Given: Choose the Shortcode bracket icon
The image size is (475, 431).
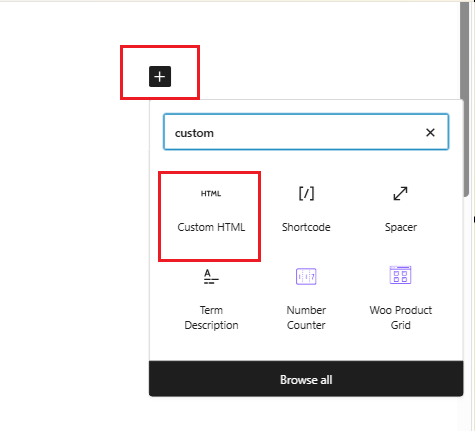Looking at the screenshot, I should (306, 193).
